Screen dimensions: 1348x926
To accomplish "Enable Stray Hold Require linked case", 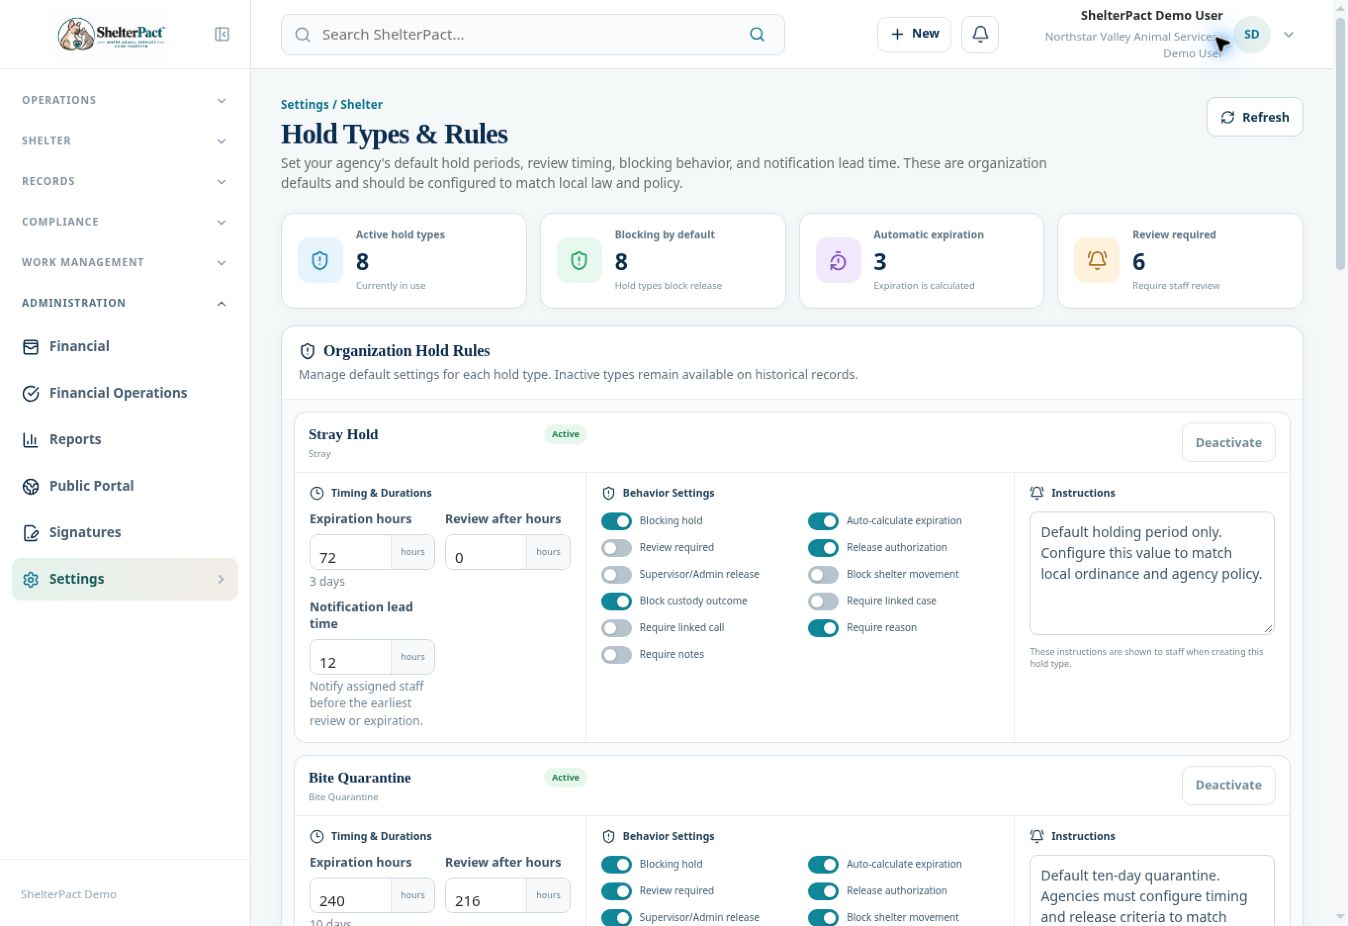I will [x=823, y=601].
